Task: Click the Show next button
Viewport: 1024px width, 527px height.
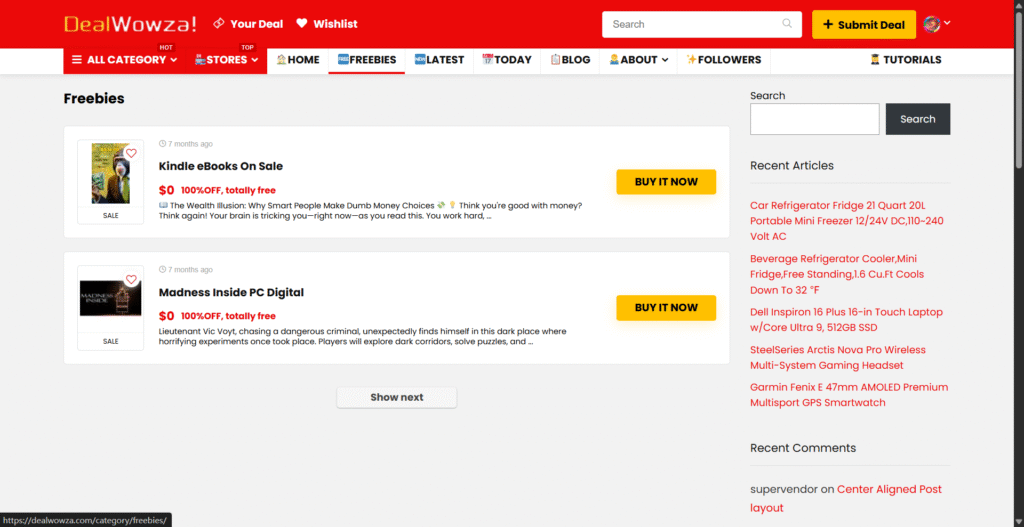Action: 396,397
